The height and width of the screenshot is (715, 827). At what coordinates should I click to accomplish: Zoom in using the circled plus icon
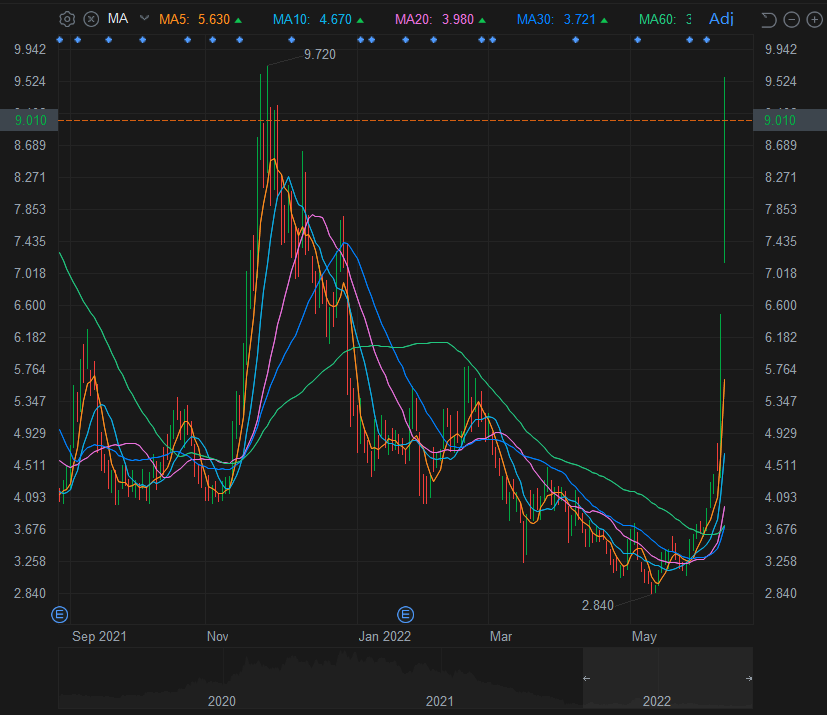pos(814,20)
